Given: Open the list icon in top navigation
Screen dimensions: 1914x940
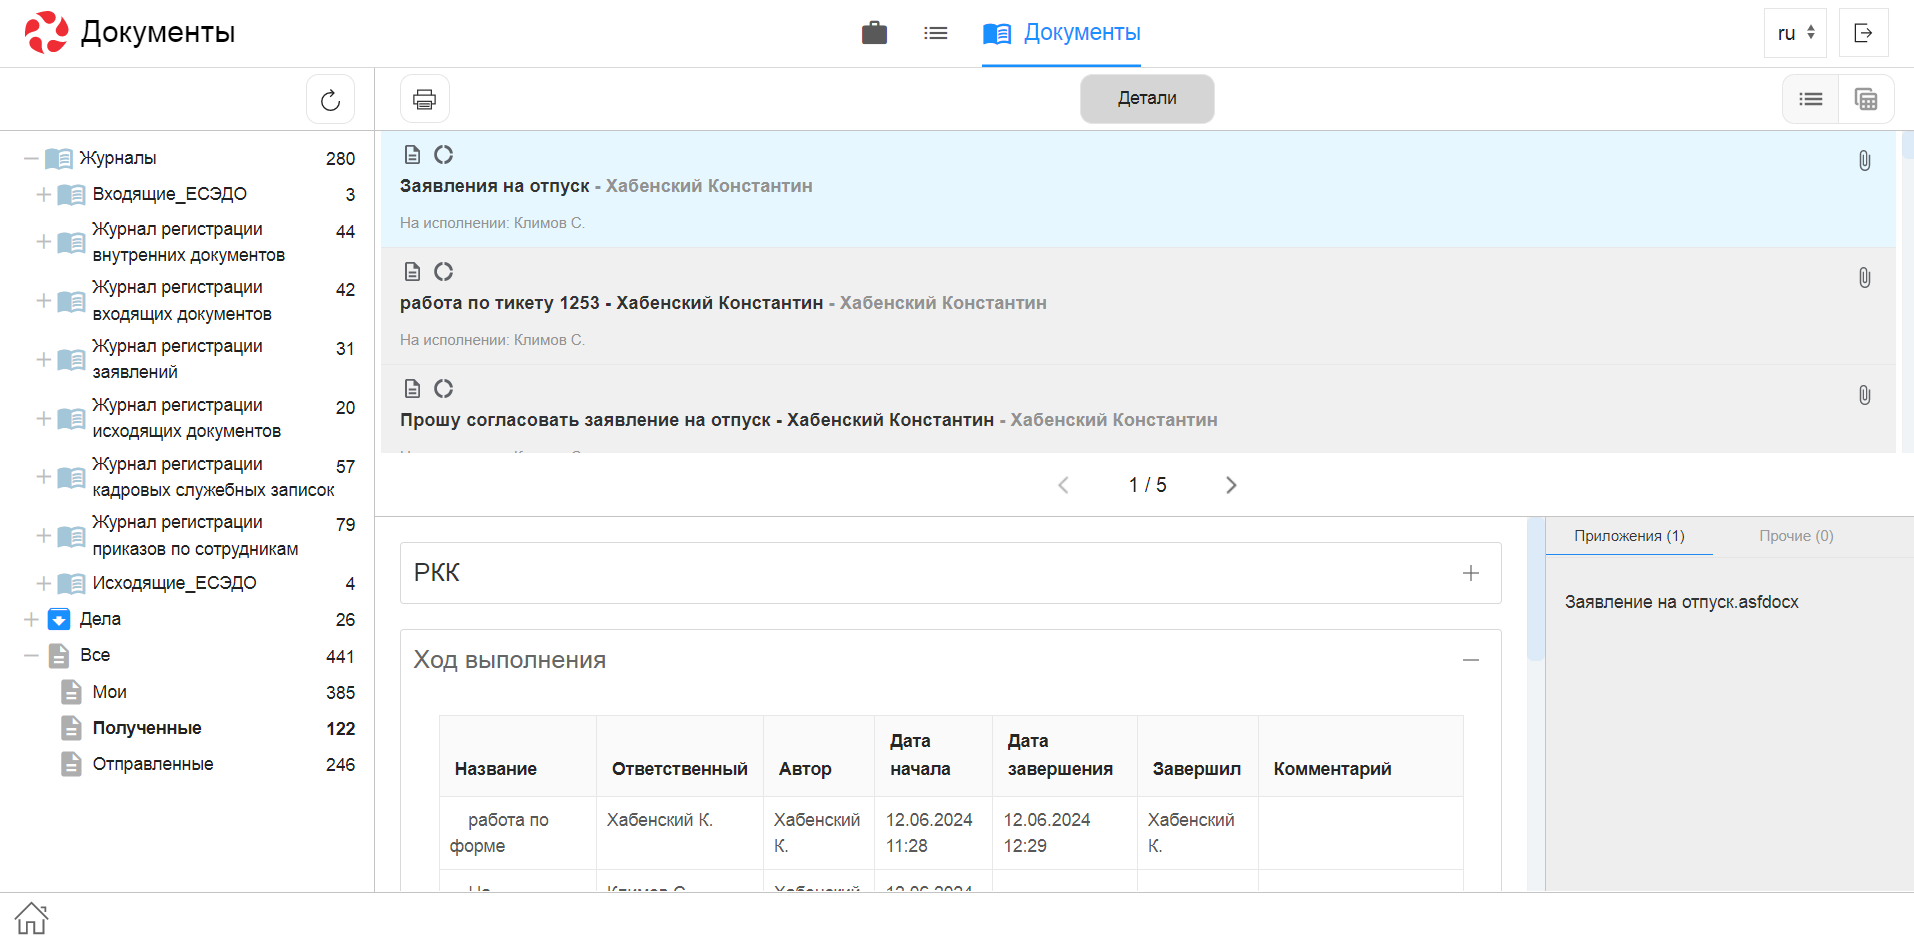Looking at the screenshot, I should [x=935, y=33].
